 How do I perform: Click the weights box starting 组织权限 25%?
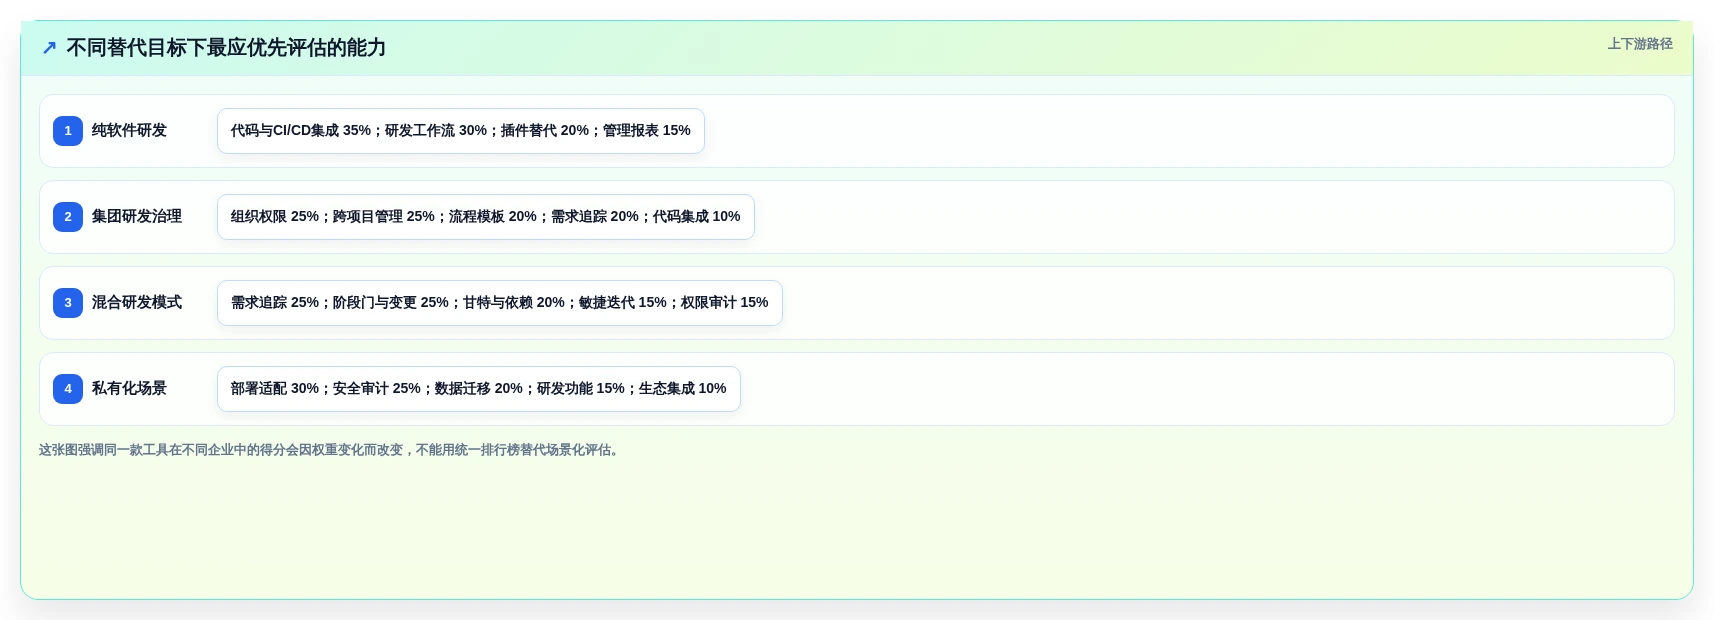tap(486, 217)
